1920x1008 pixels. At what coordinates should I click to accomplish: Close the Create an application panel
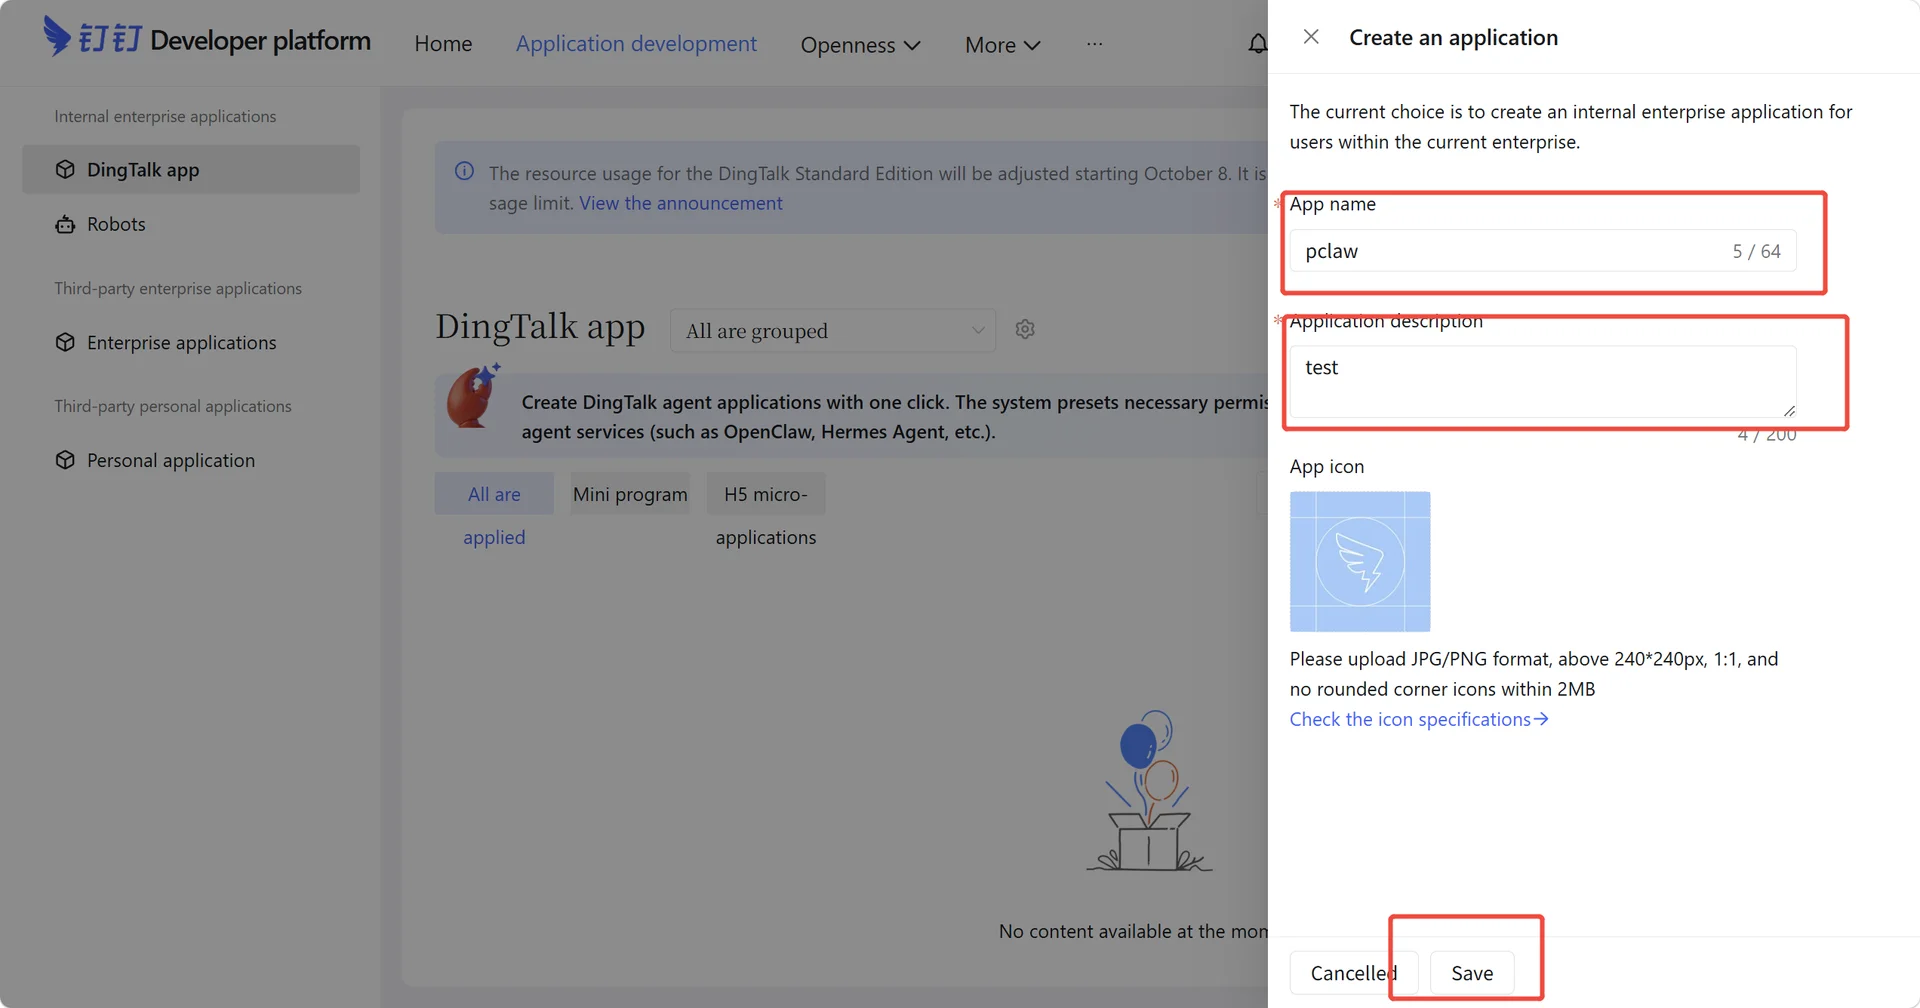point(1311,37)
